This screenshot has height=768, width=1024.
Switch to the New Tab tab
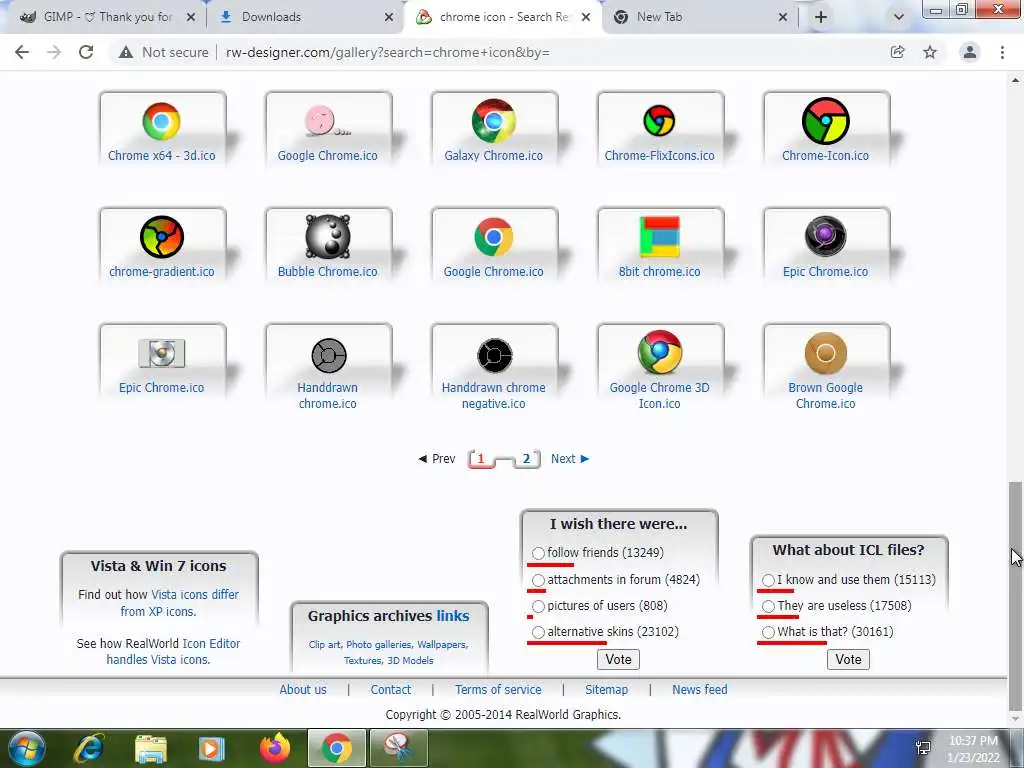point(700,17)
